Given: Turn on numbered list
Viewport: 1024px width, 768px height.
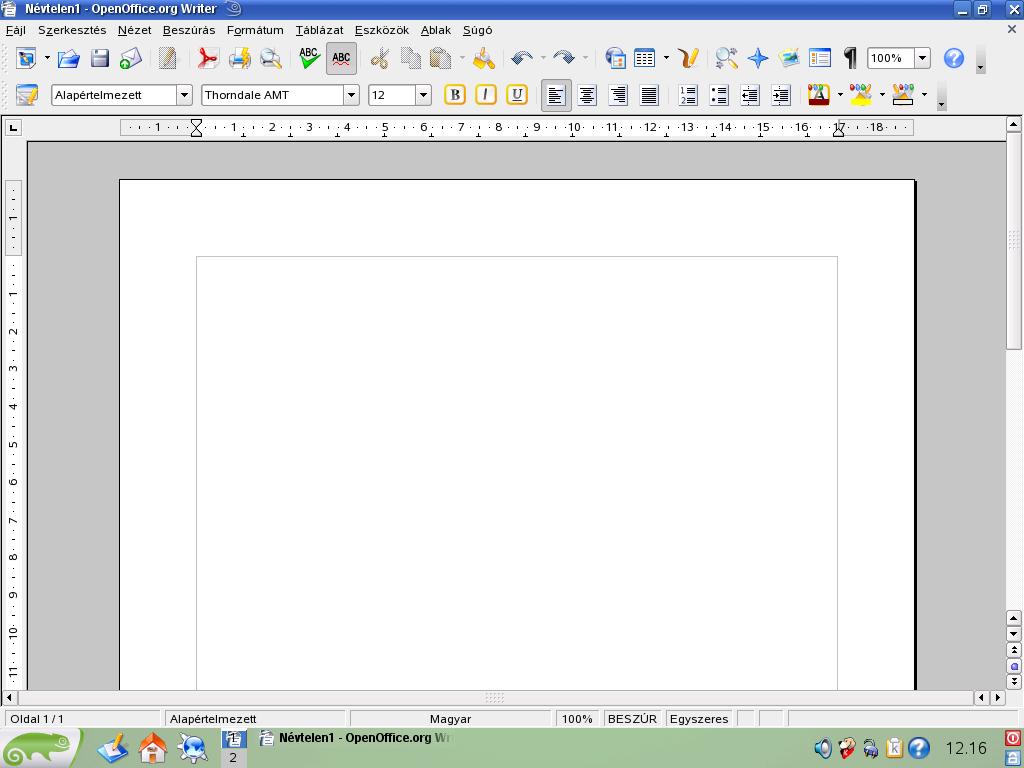Looking at the screenshot, I should (688, 95).
